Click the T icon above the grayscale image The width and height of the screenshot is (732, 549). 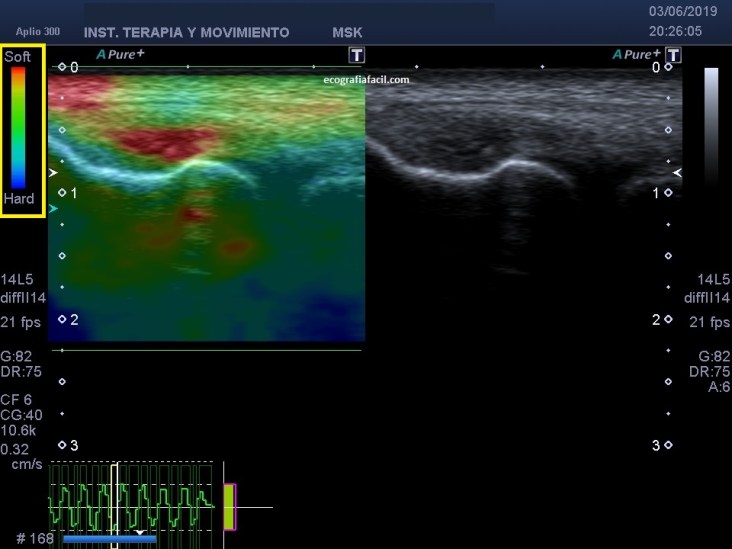pyautogui.click(x=674, y=55)
